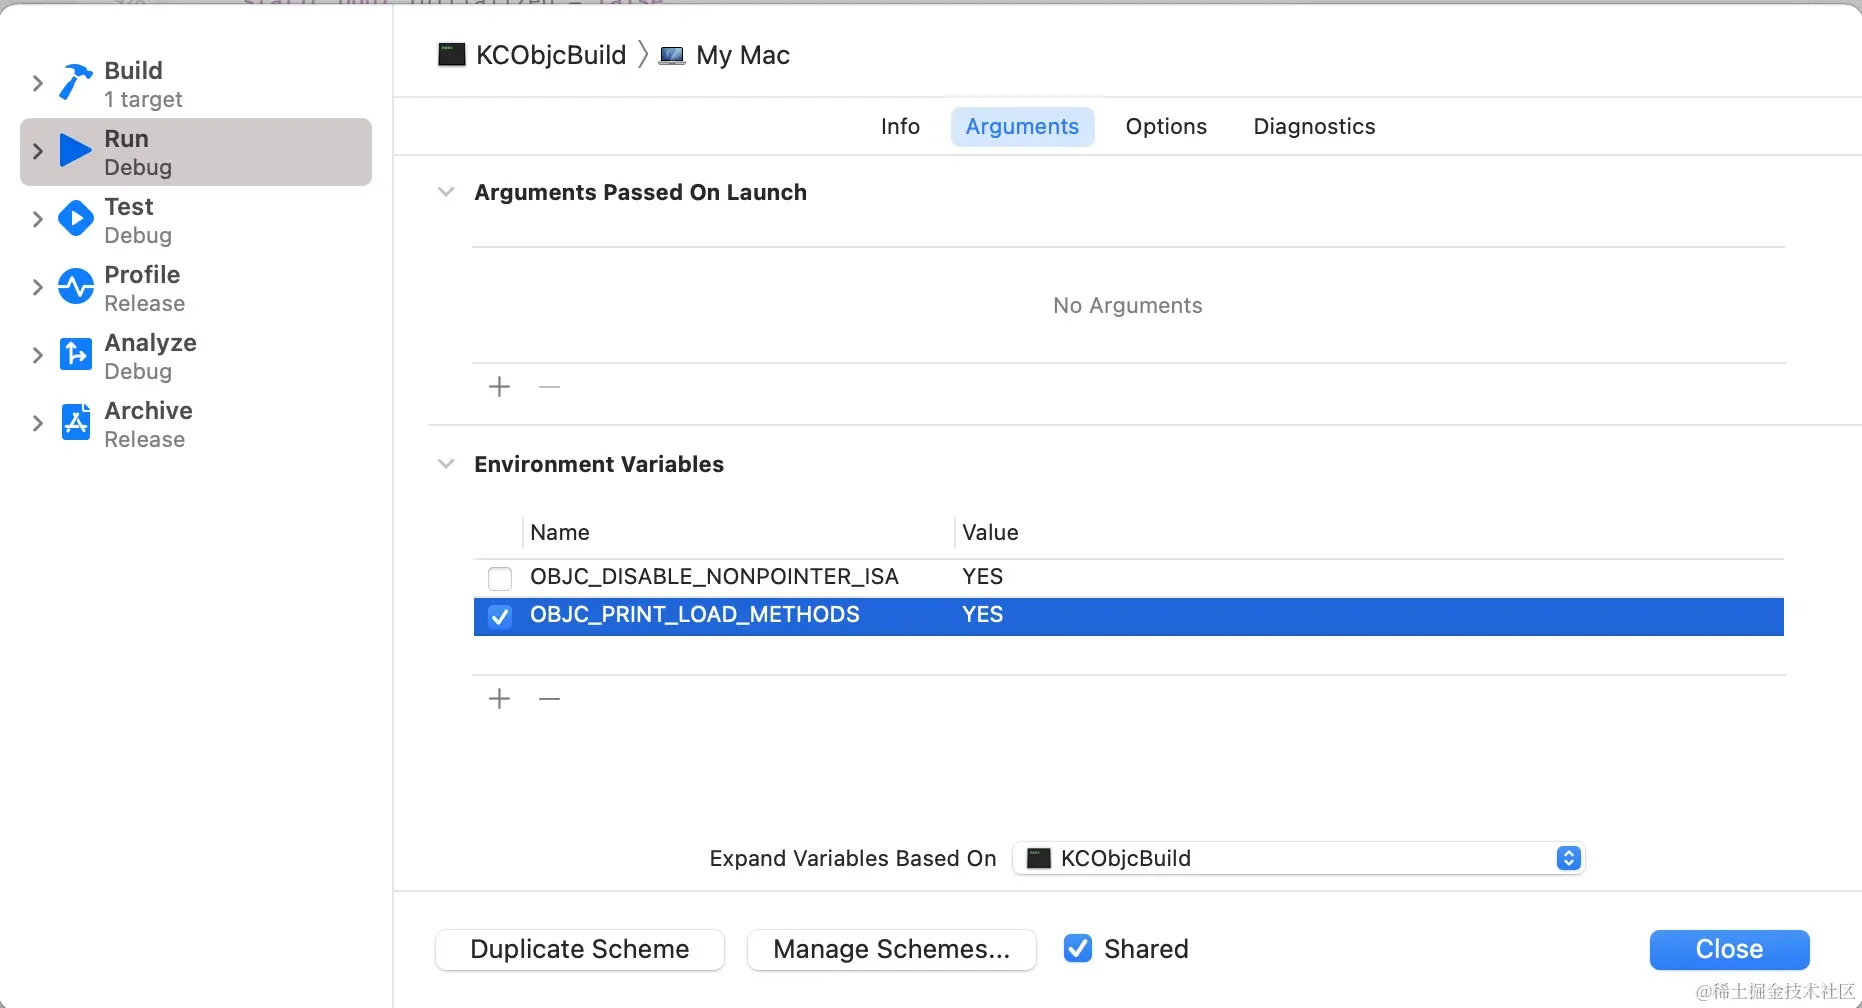Collapse the Arguments Passed On Launch section

click(445, 192)
